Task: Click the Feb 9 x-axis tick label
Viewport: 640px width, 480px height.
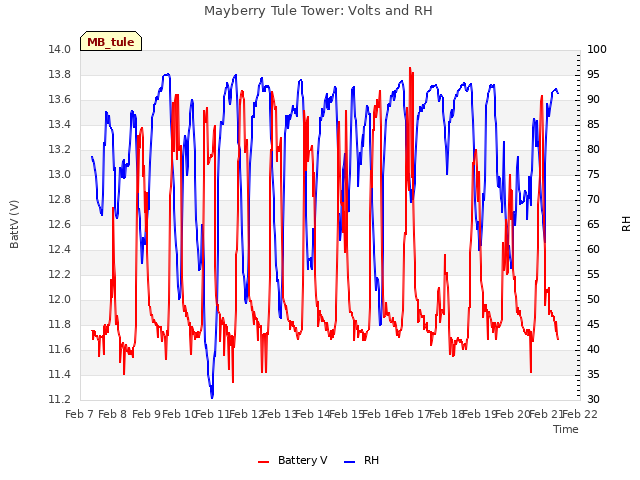Action: pos(147,414)
